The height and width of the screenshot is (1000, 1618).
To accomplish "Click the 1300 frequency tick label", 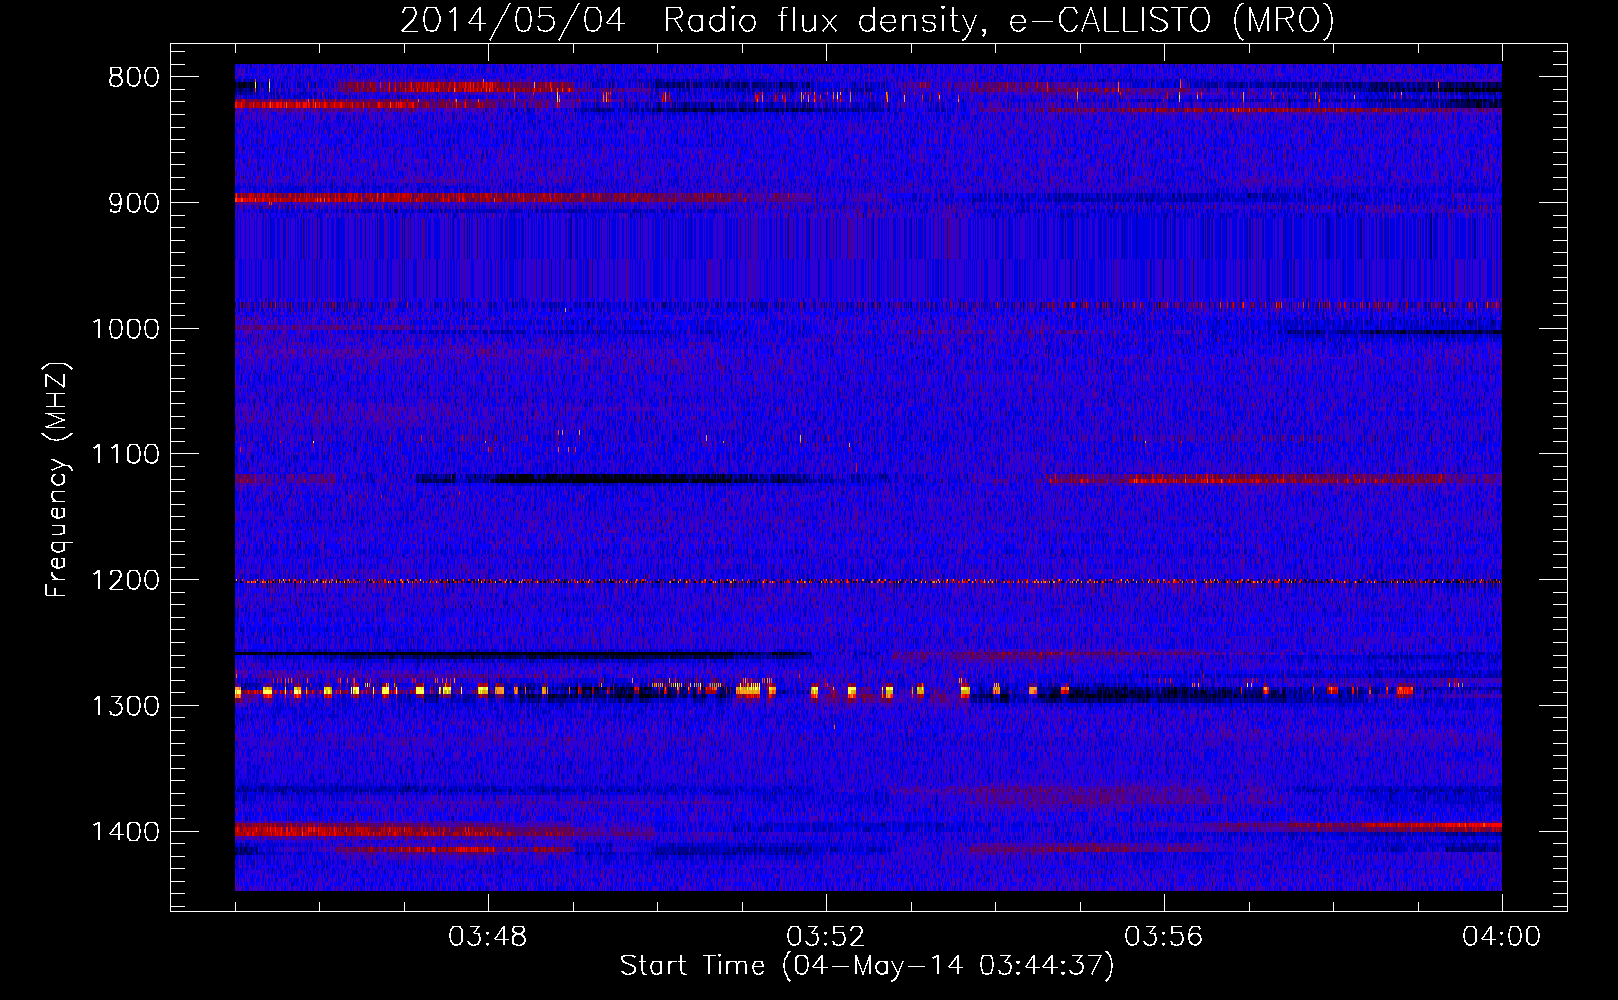I will point(125,706).
